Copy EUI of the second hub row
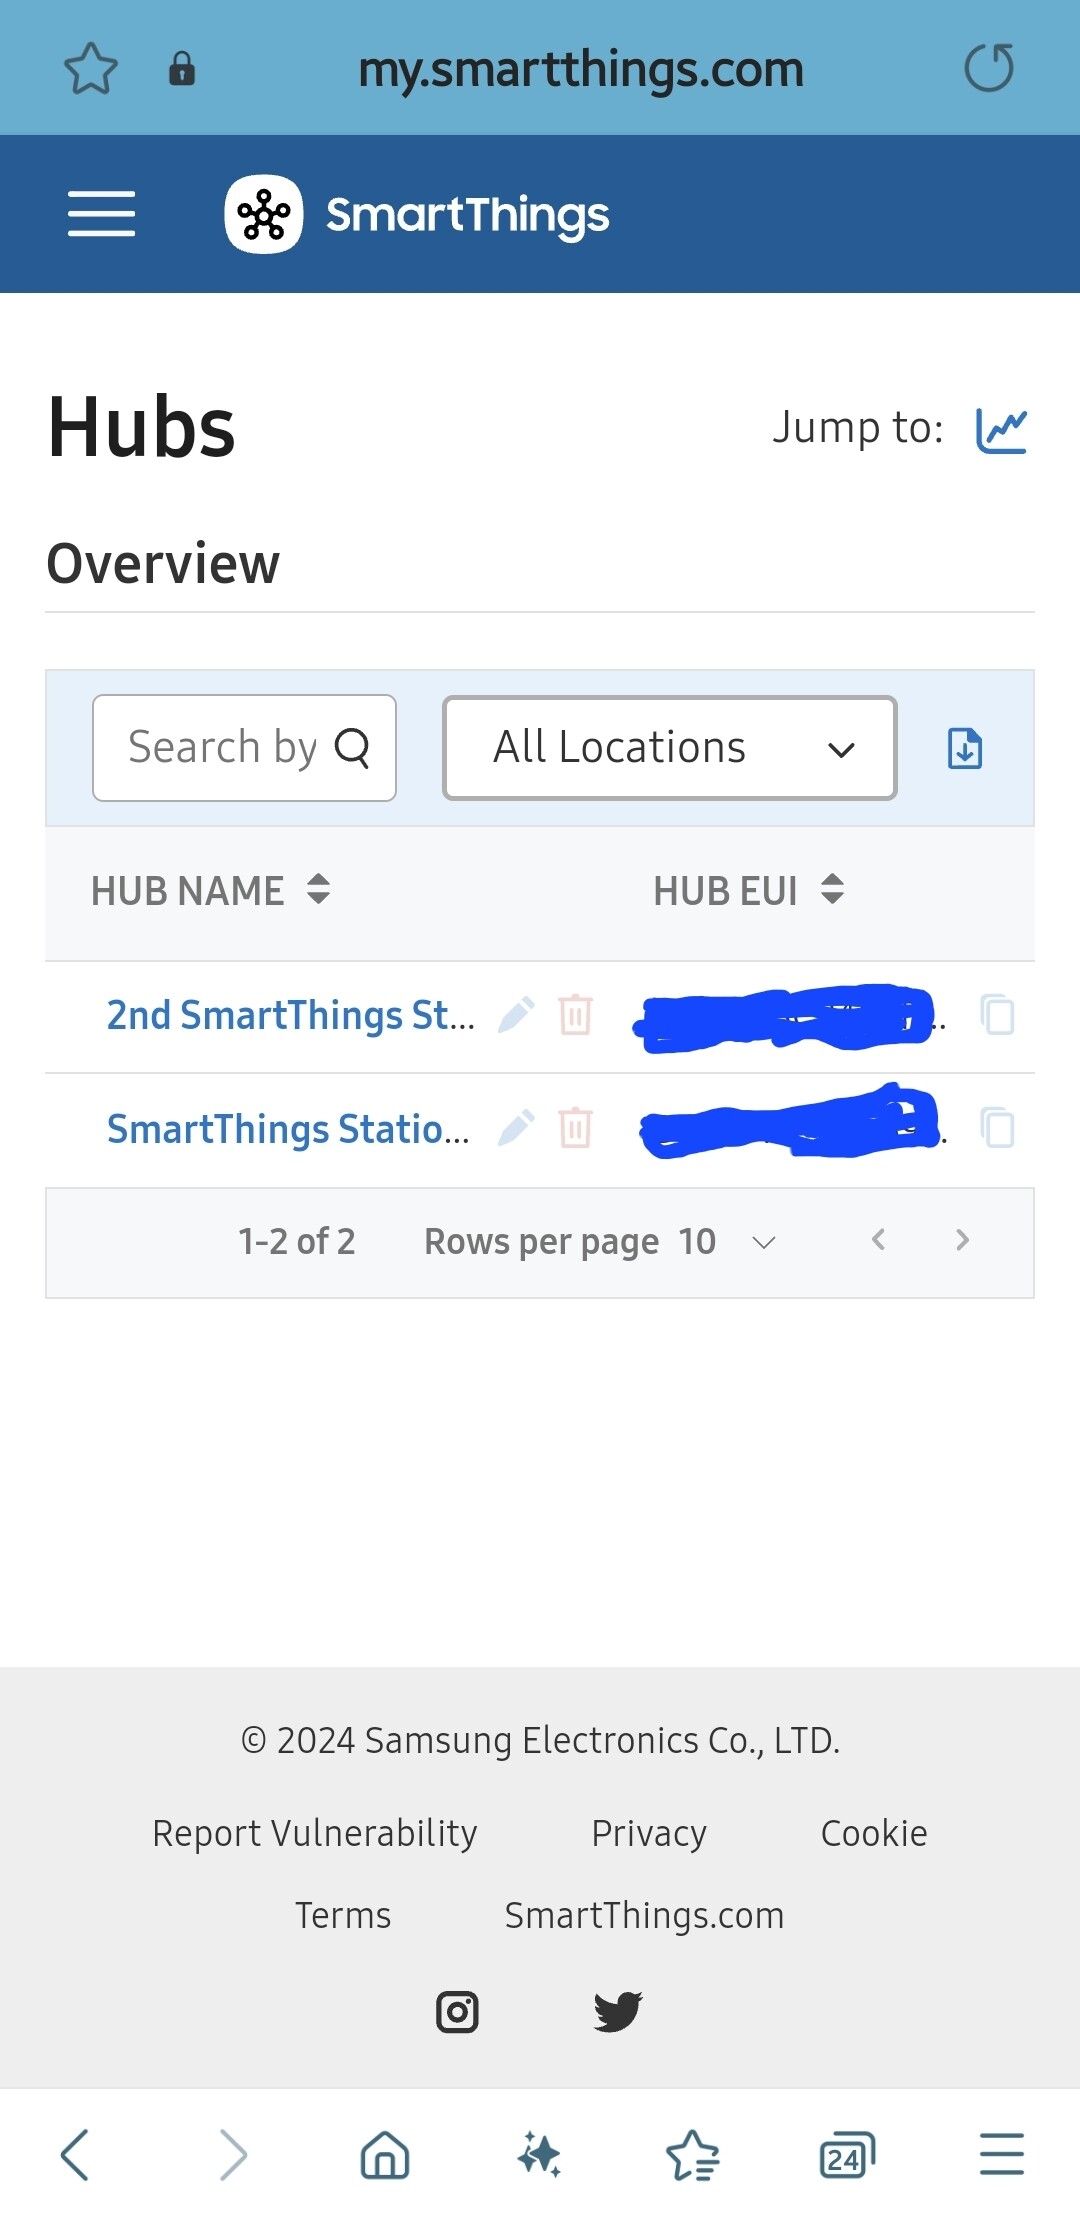Image resolution: width=1080 pixels, height=2221 pixels. pyautogui.click(x=998, y=1128)
